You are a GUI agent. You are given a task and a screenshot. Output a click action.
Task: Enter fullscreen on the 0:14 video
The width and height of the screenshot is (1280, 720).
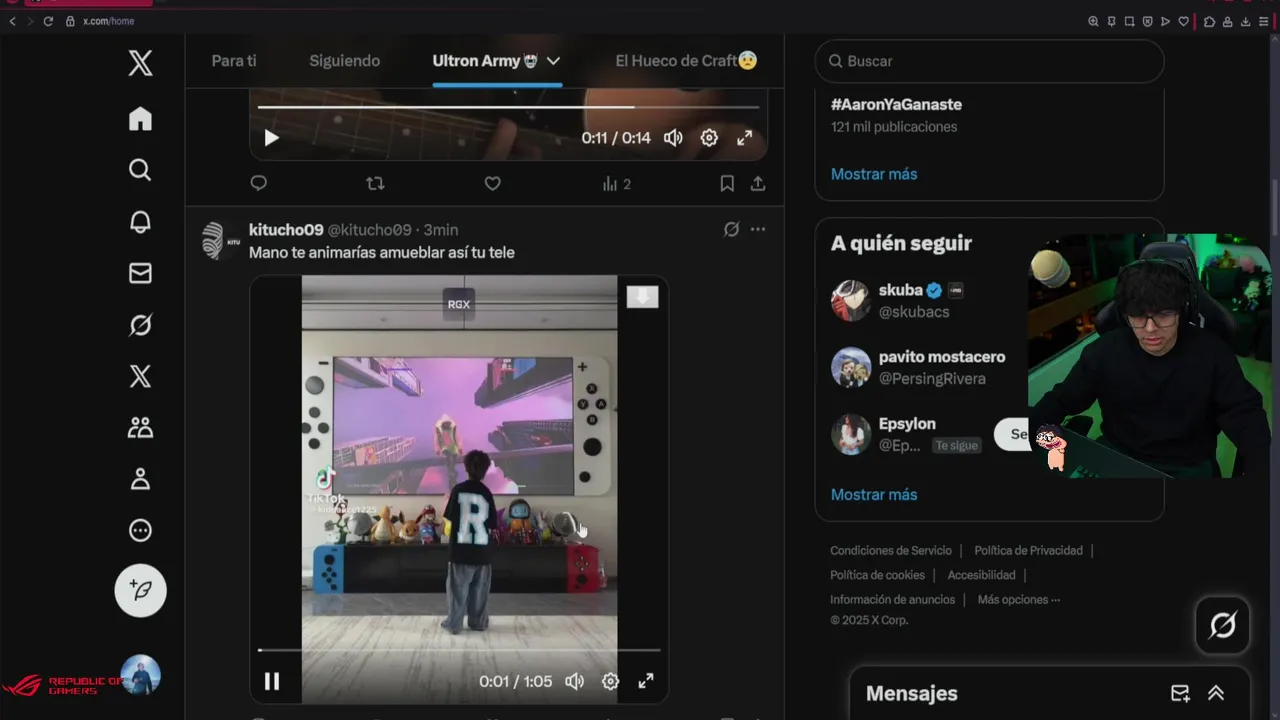point(744,138)
